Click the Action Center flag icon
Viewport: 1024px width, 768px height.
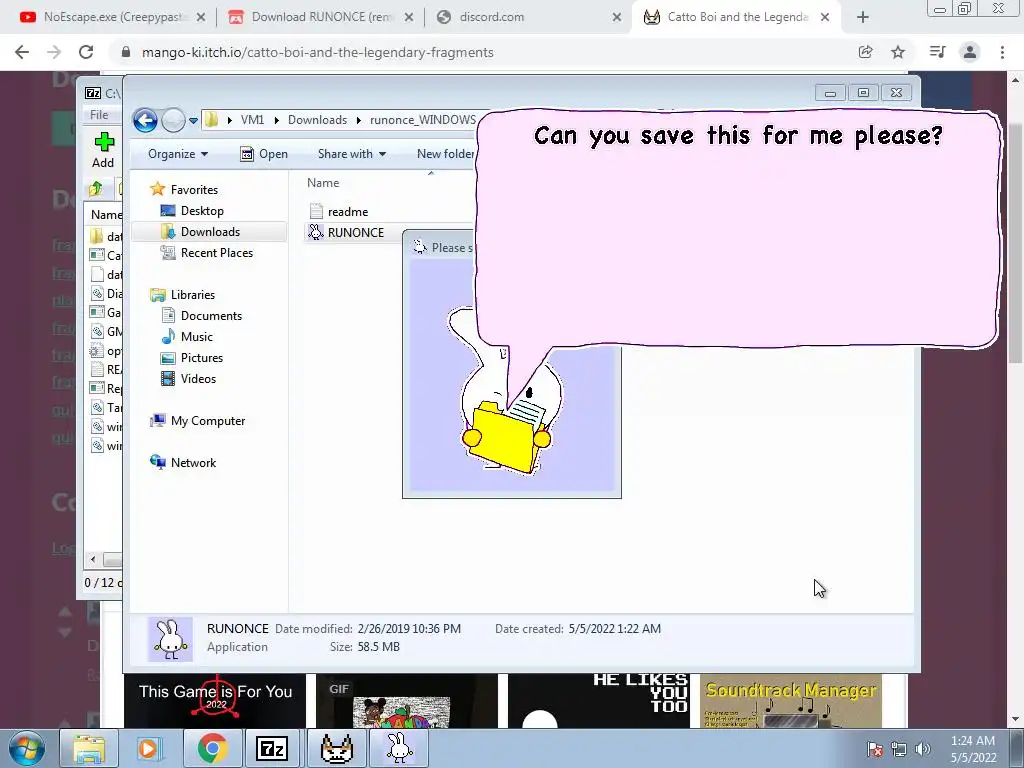click(875, 749)
